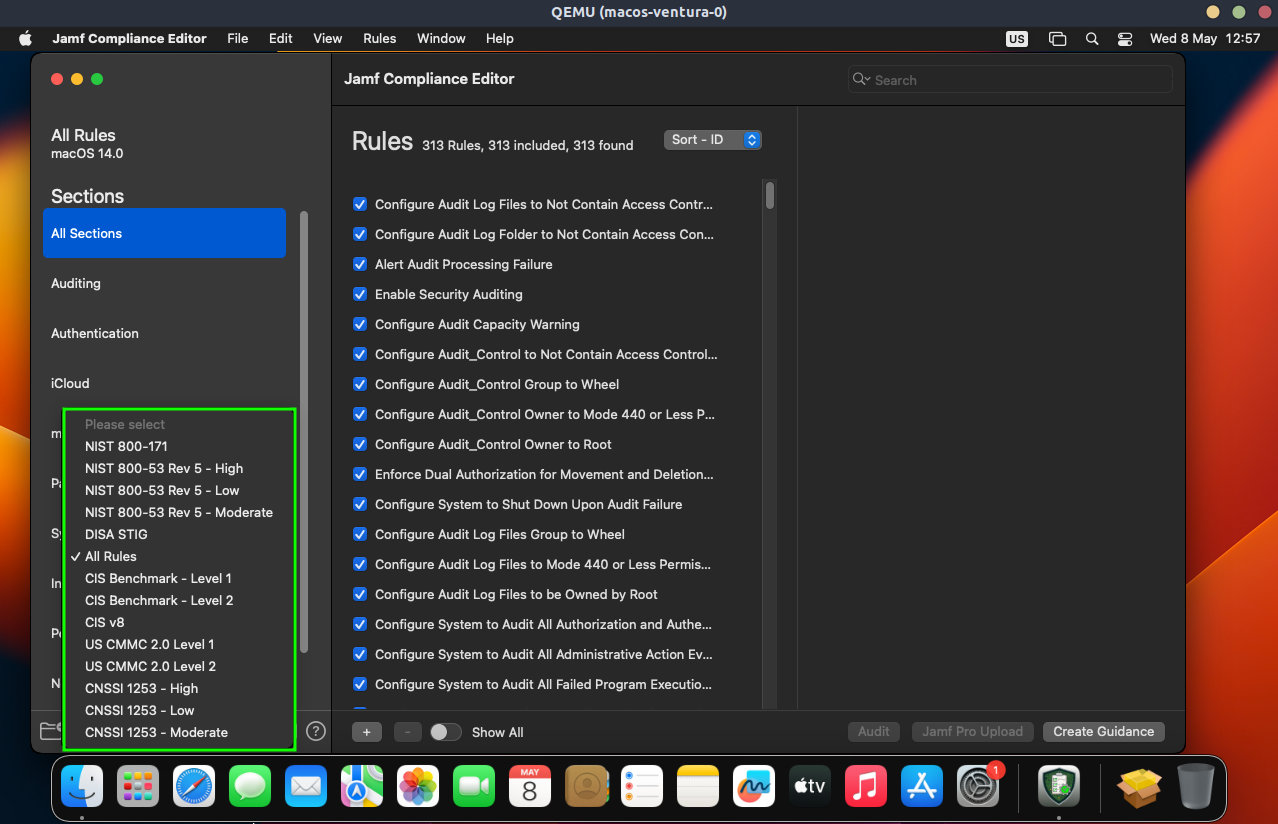Viewport: 1278px width, 824px height.
Task: Click the Search field
Action: (x=1010, y=80)
